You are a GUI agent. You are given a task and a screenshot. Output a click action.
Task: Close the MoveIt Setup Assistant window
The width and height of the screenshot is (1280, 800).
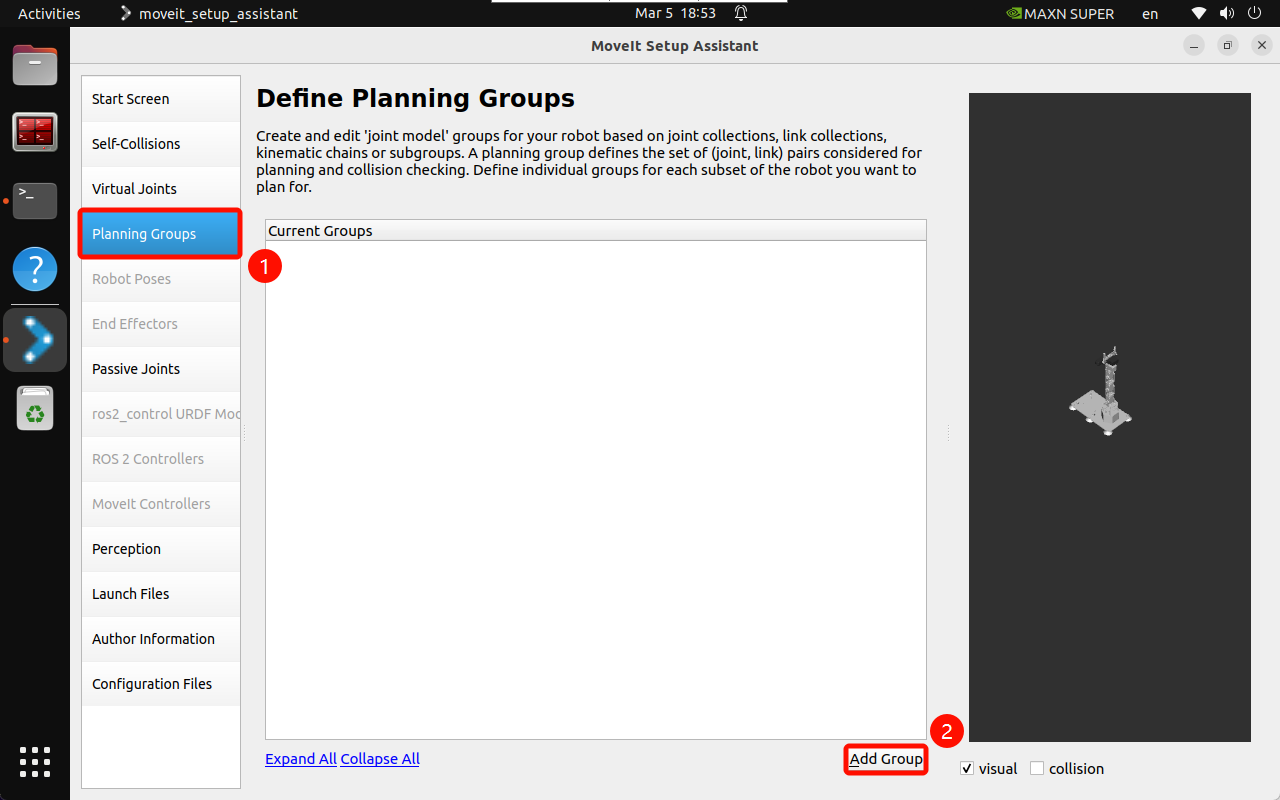click(x=1260, y=46)
